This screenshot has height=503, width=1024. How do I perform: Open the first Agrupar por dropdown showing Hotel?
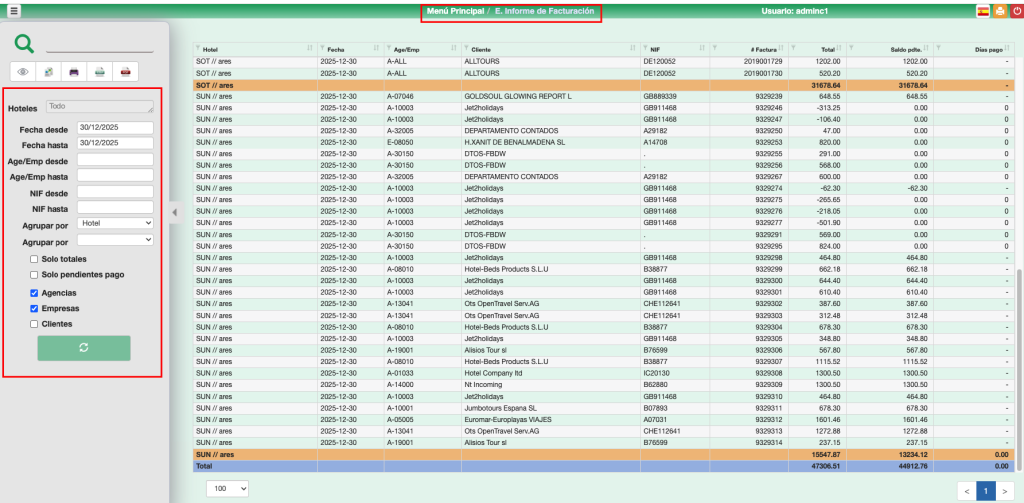pyautogui.click(x=115, y=223)
